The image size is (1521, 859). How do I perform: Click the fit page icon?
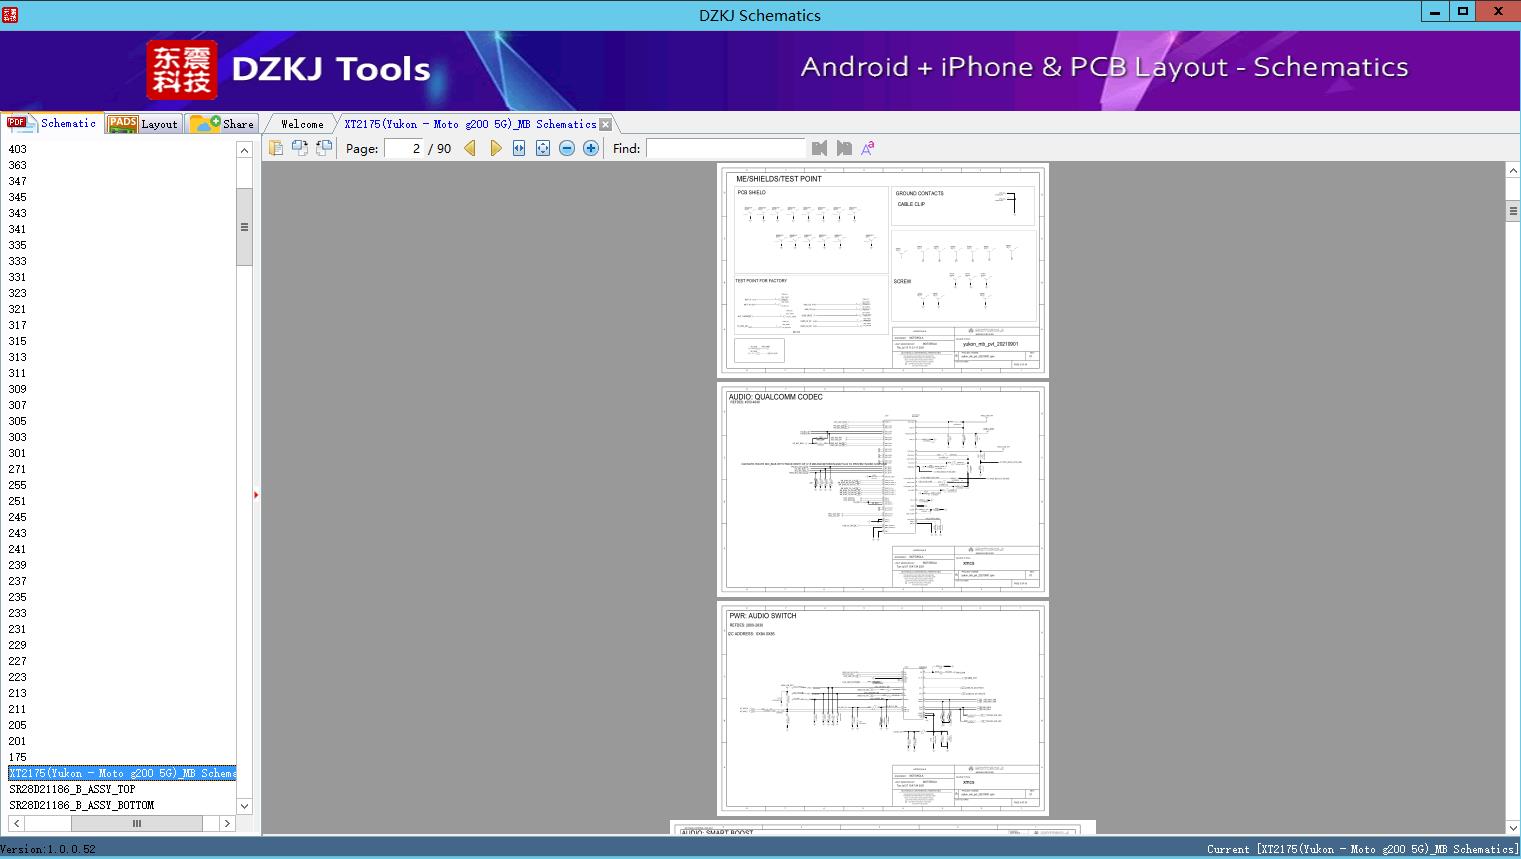pos(543,148)
